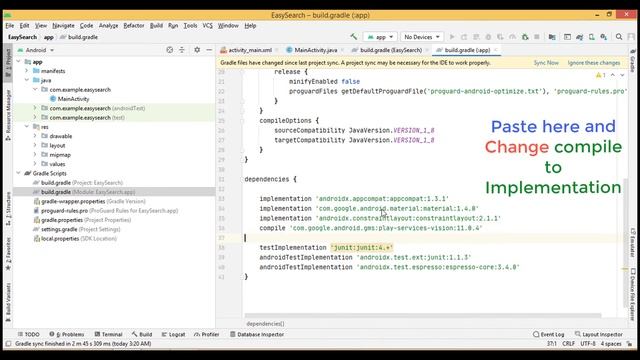Close the build.gradle (app) tab

coord(496,50)
